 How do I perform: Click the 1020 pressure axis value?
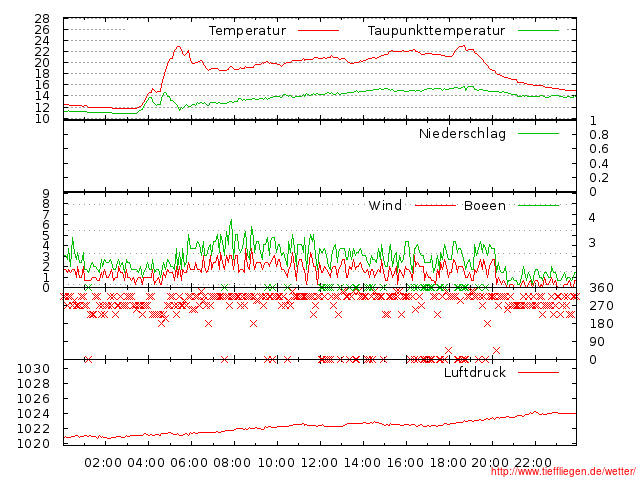[x=33, y=444]
